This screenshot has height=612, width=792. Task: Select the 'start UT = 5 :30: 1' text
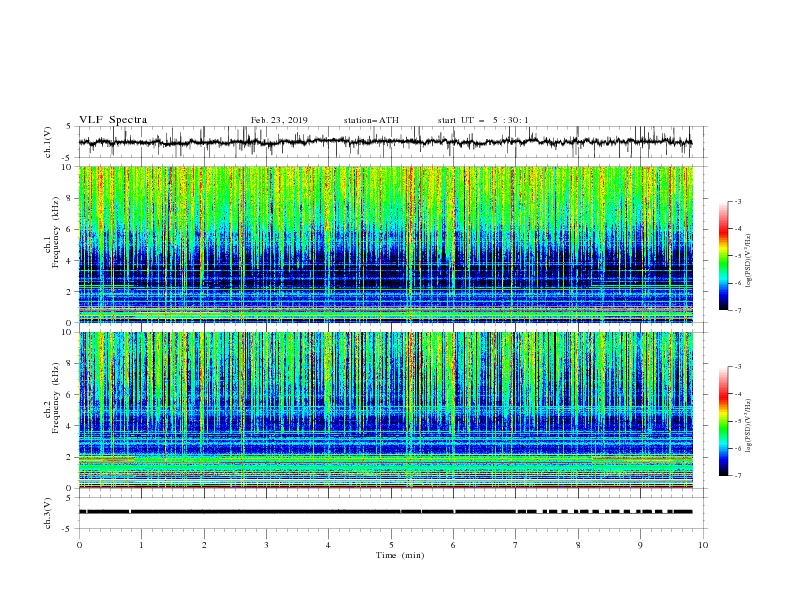[483, 120]
